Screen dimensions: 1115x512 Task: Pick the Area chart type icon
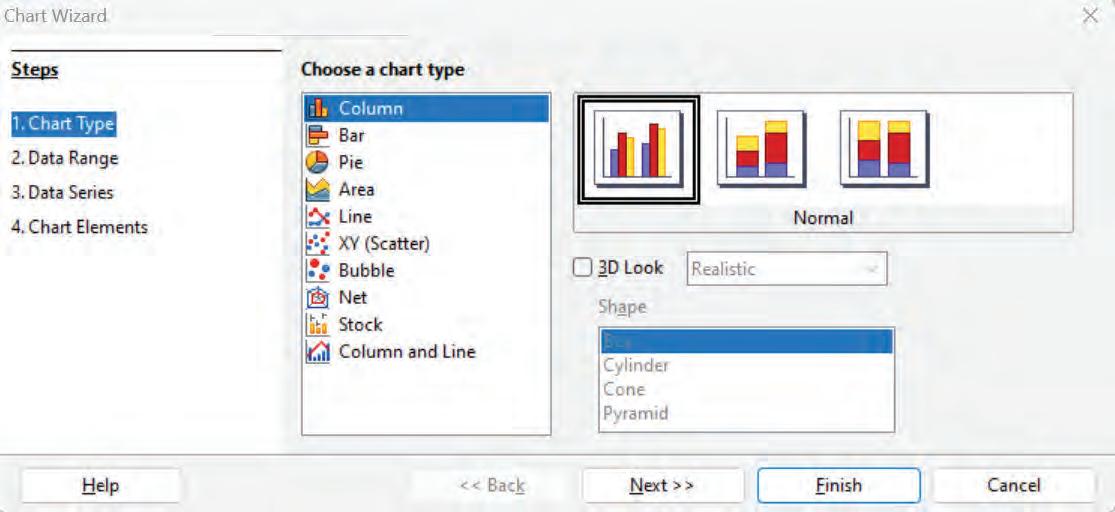click(317, 189)
